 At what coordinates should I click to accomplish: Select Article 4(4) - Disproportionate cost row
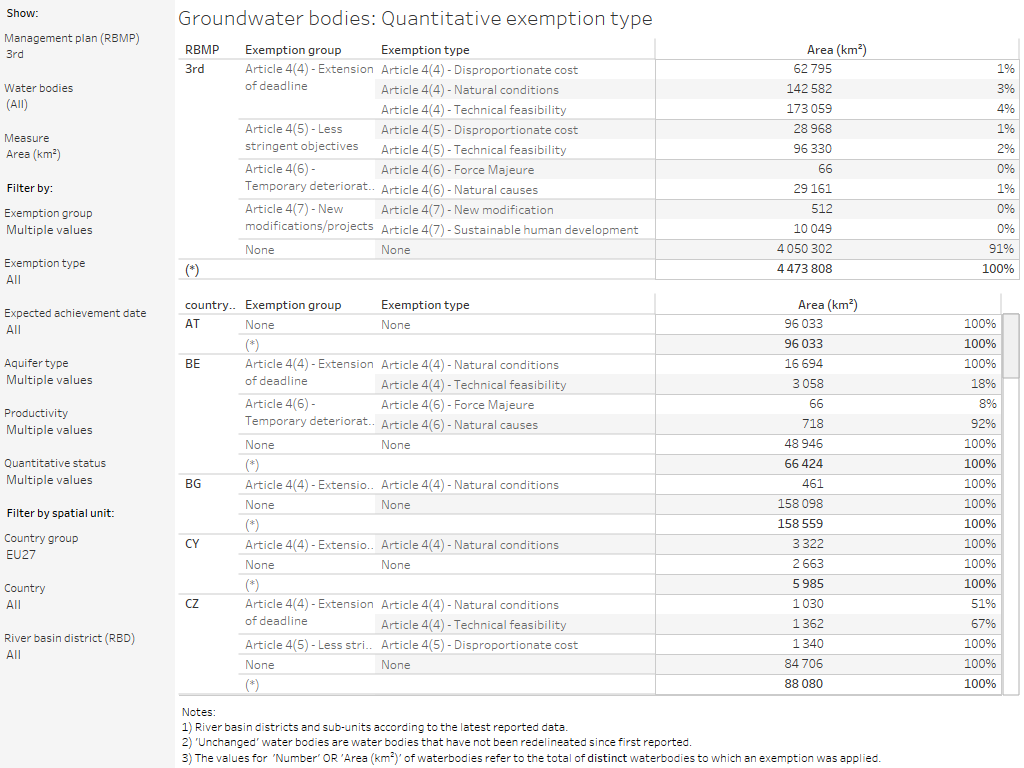click(479, 70)
